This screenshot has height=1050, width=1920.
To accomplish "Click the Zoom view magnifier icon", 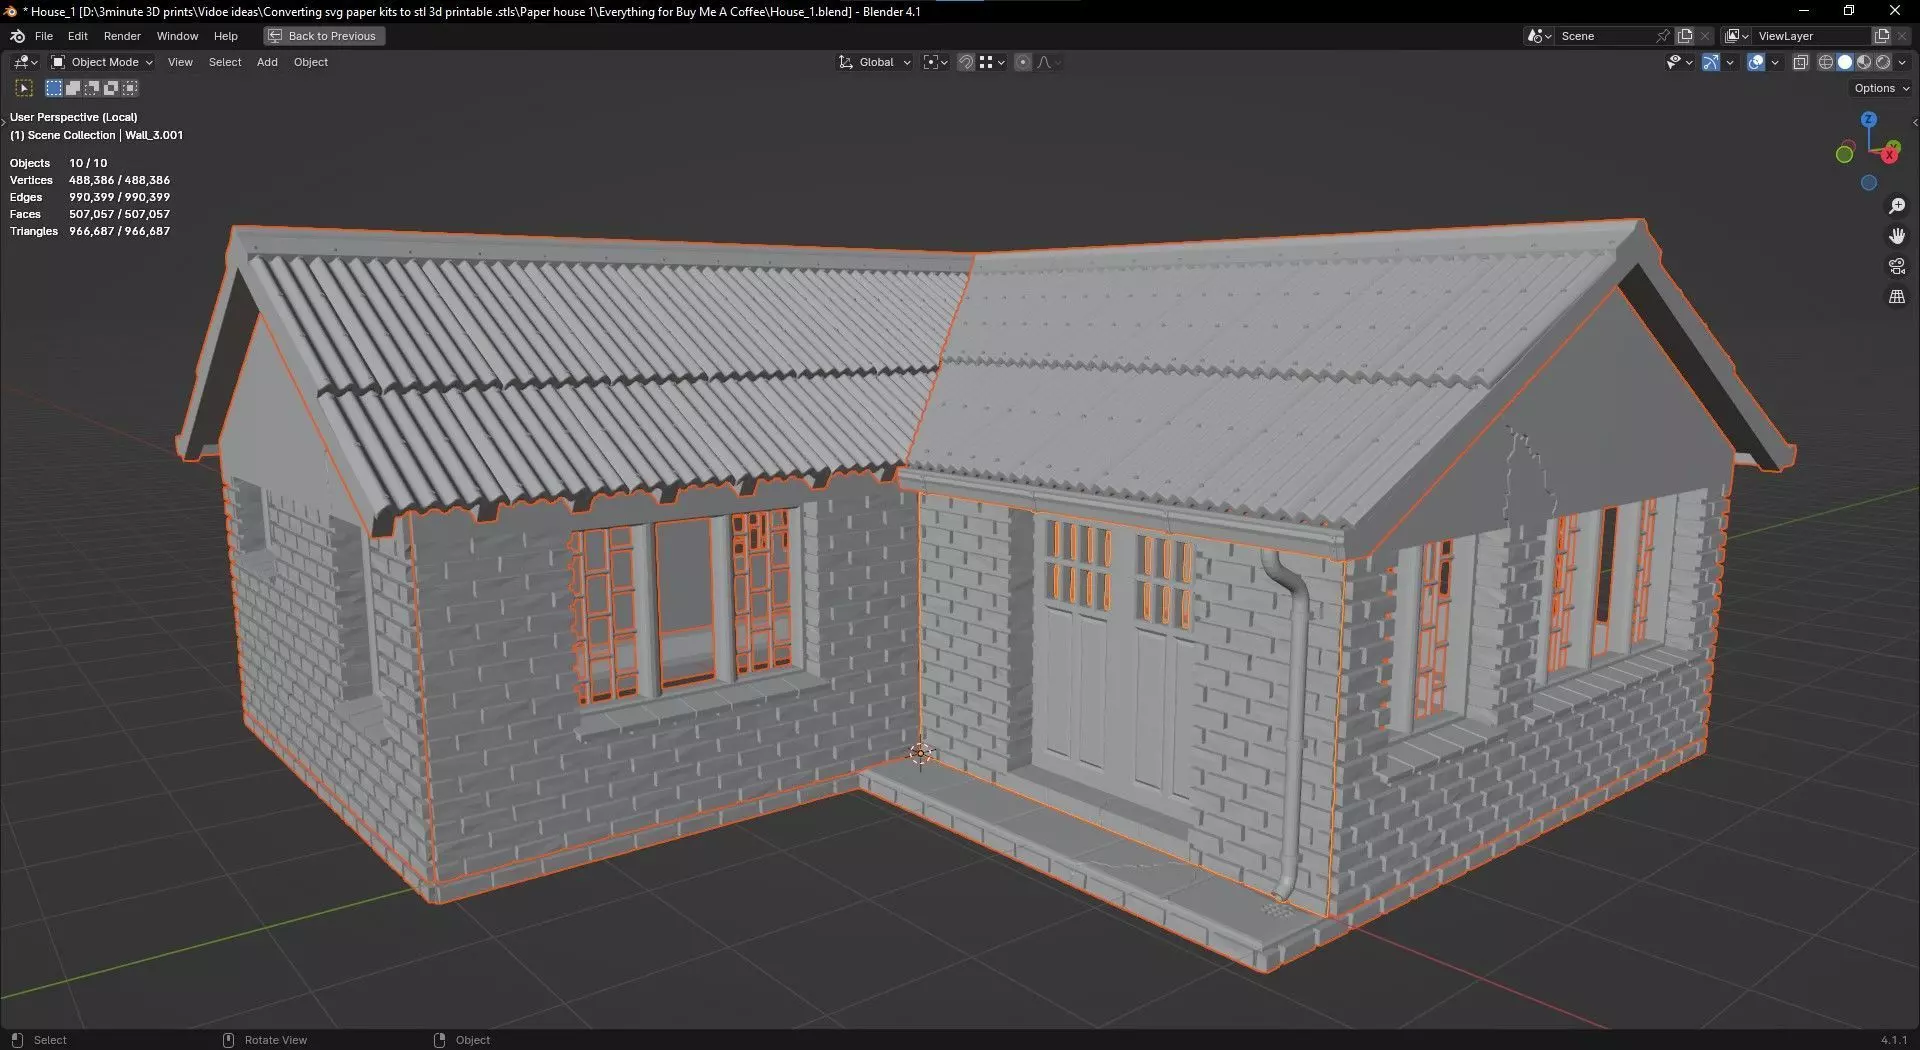I will [x=1897, y=206].
